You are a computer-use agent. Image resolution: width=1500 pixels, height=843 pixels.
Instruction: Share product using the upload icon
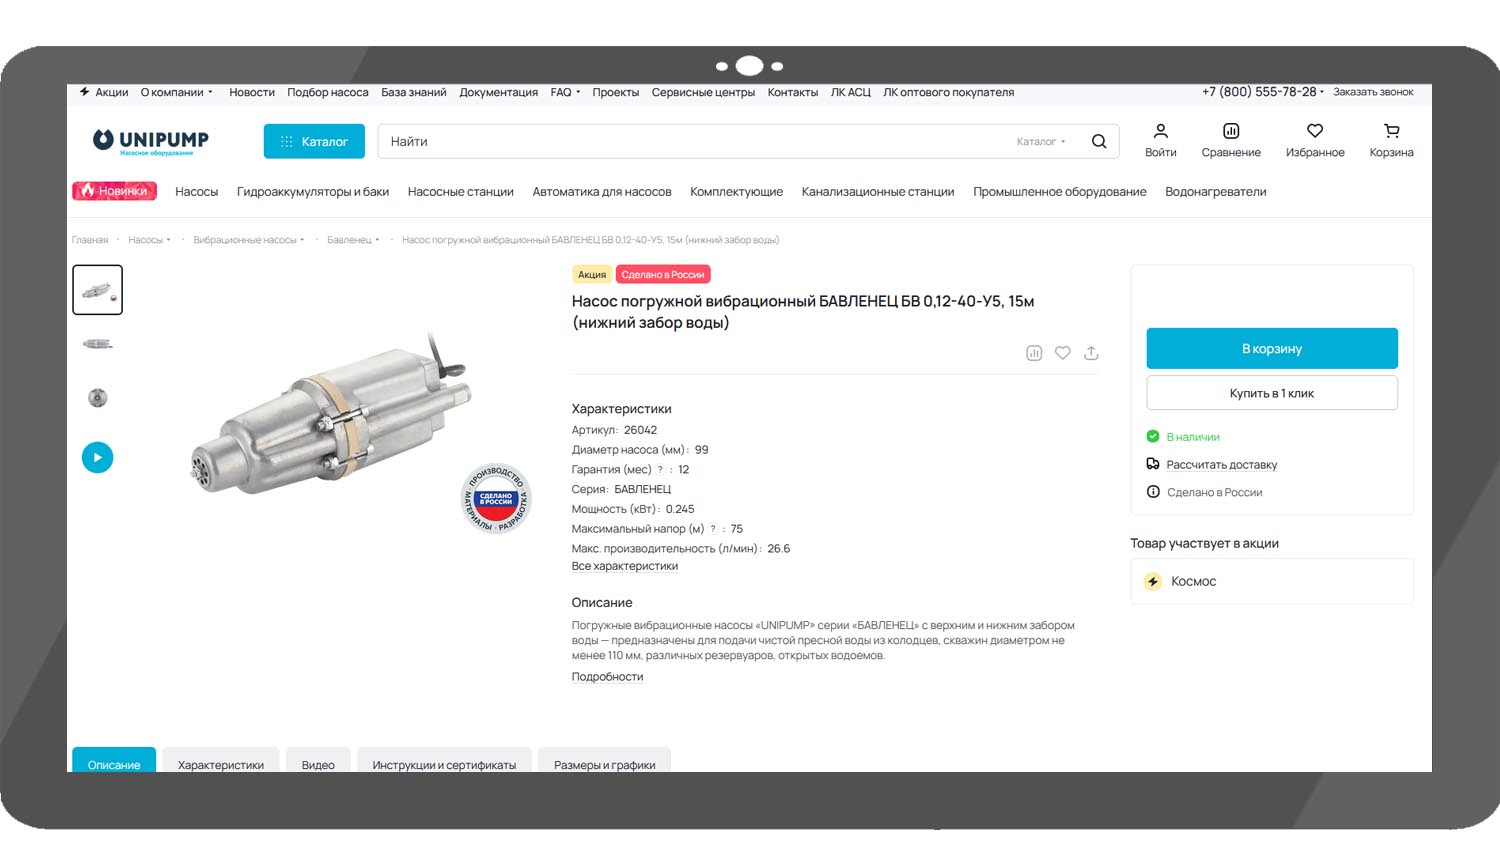click(1091, 353)
